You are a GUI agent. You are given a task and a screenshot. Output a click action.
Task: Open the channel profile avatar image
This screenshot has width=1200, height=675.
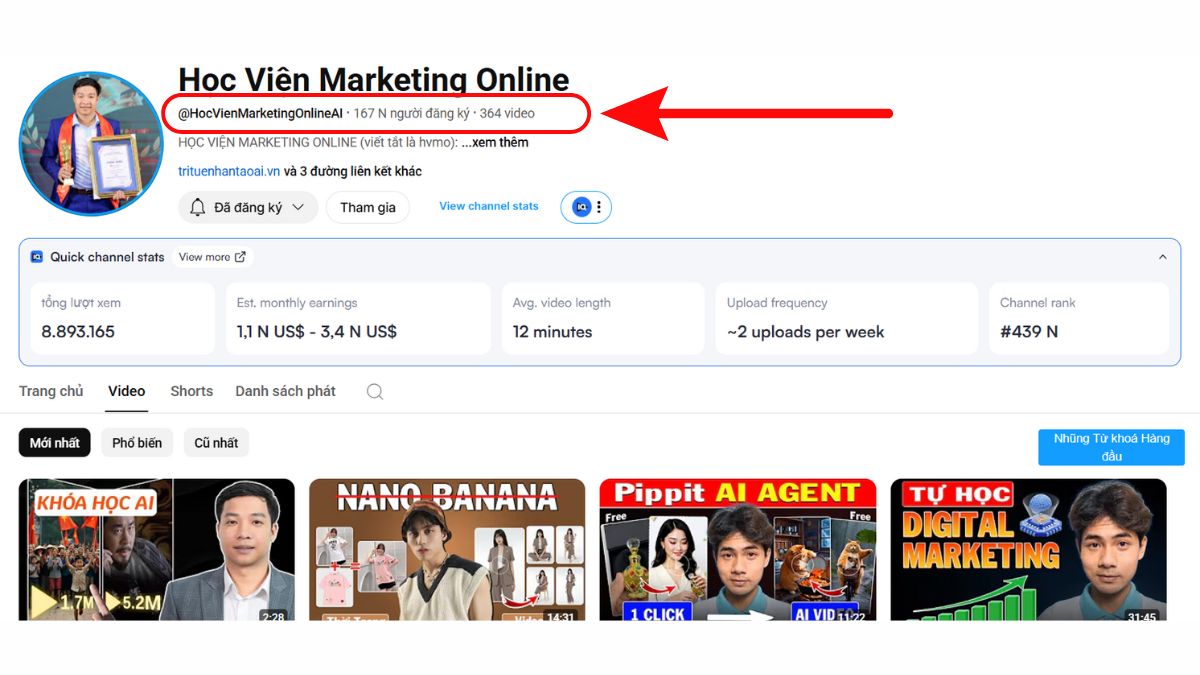point(91,143)
